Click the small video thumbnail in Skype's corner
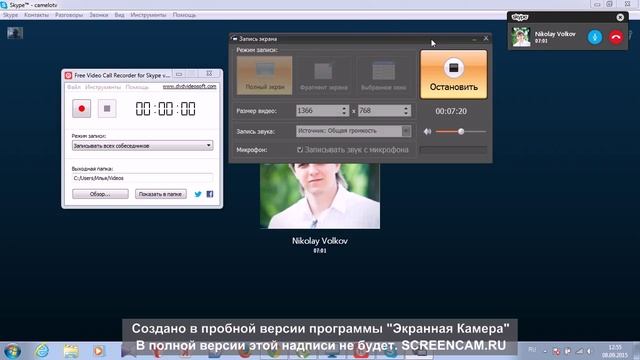This screenshot has height=360, width=640. tap(15, 33)
